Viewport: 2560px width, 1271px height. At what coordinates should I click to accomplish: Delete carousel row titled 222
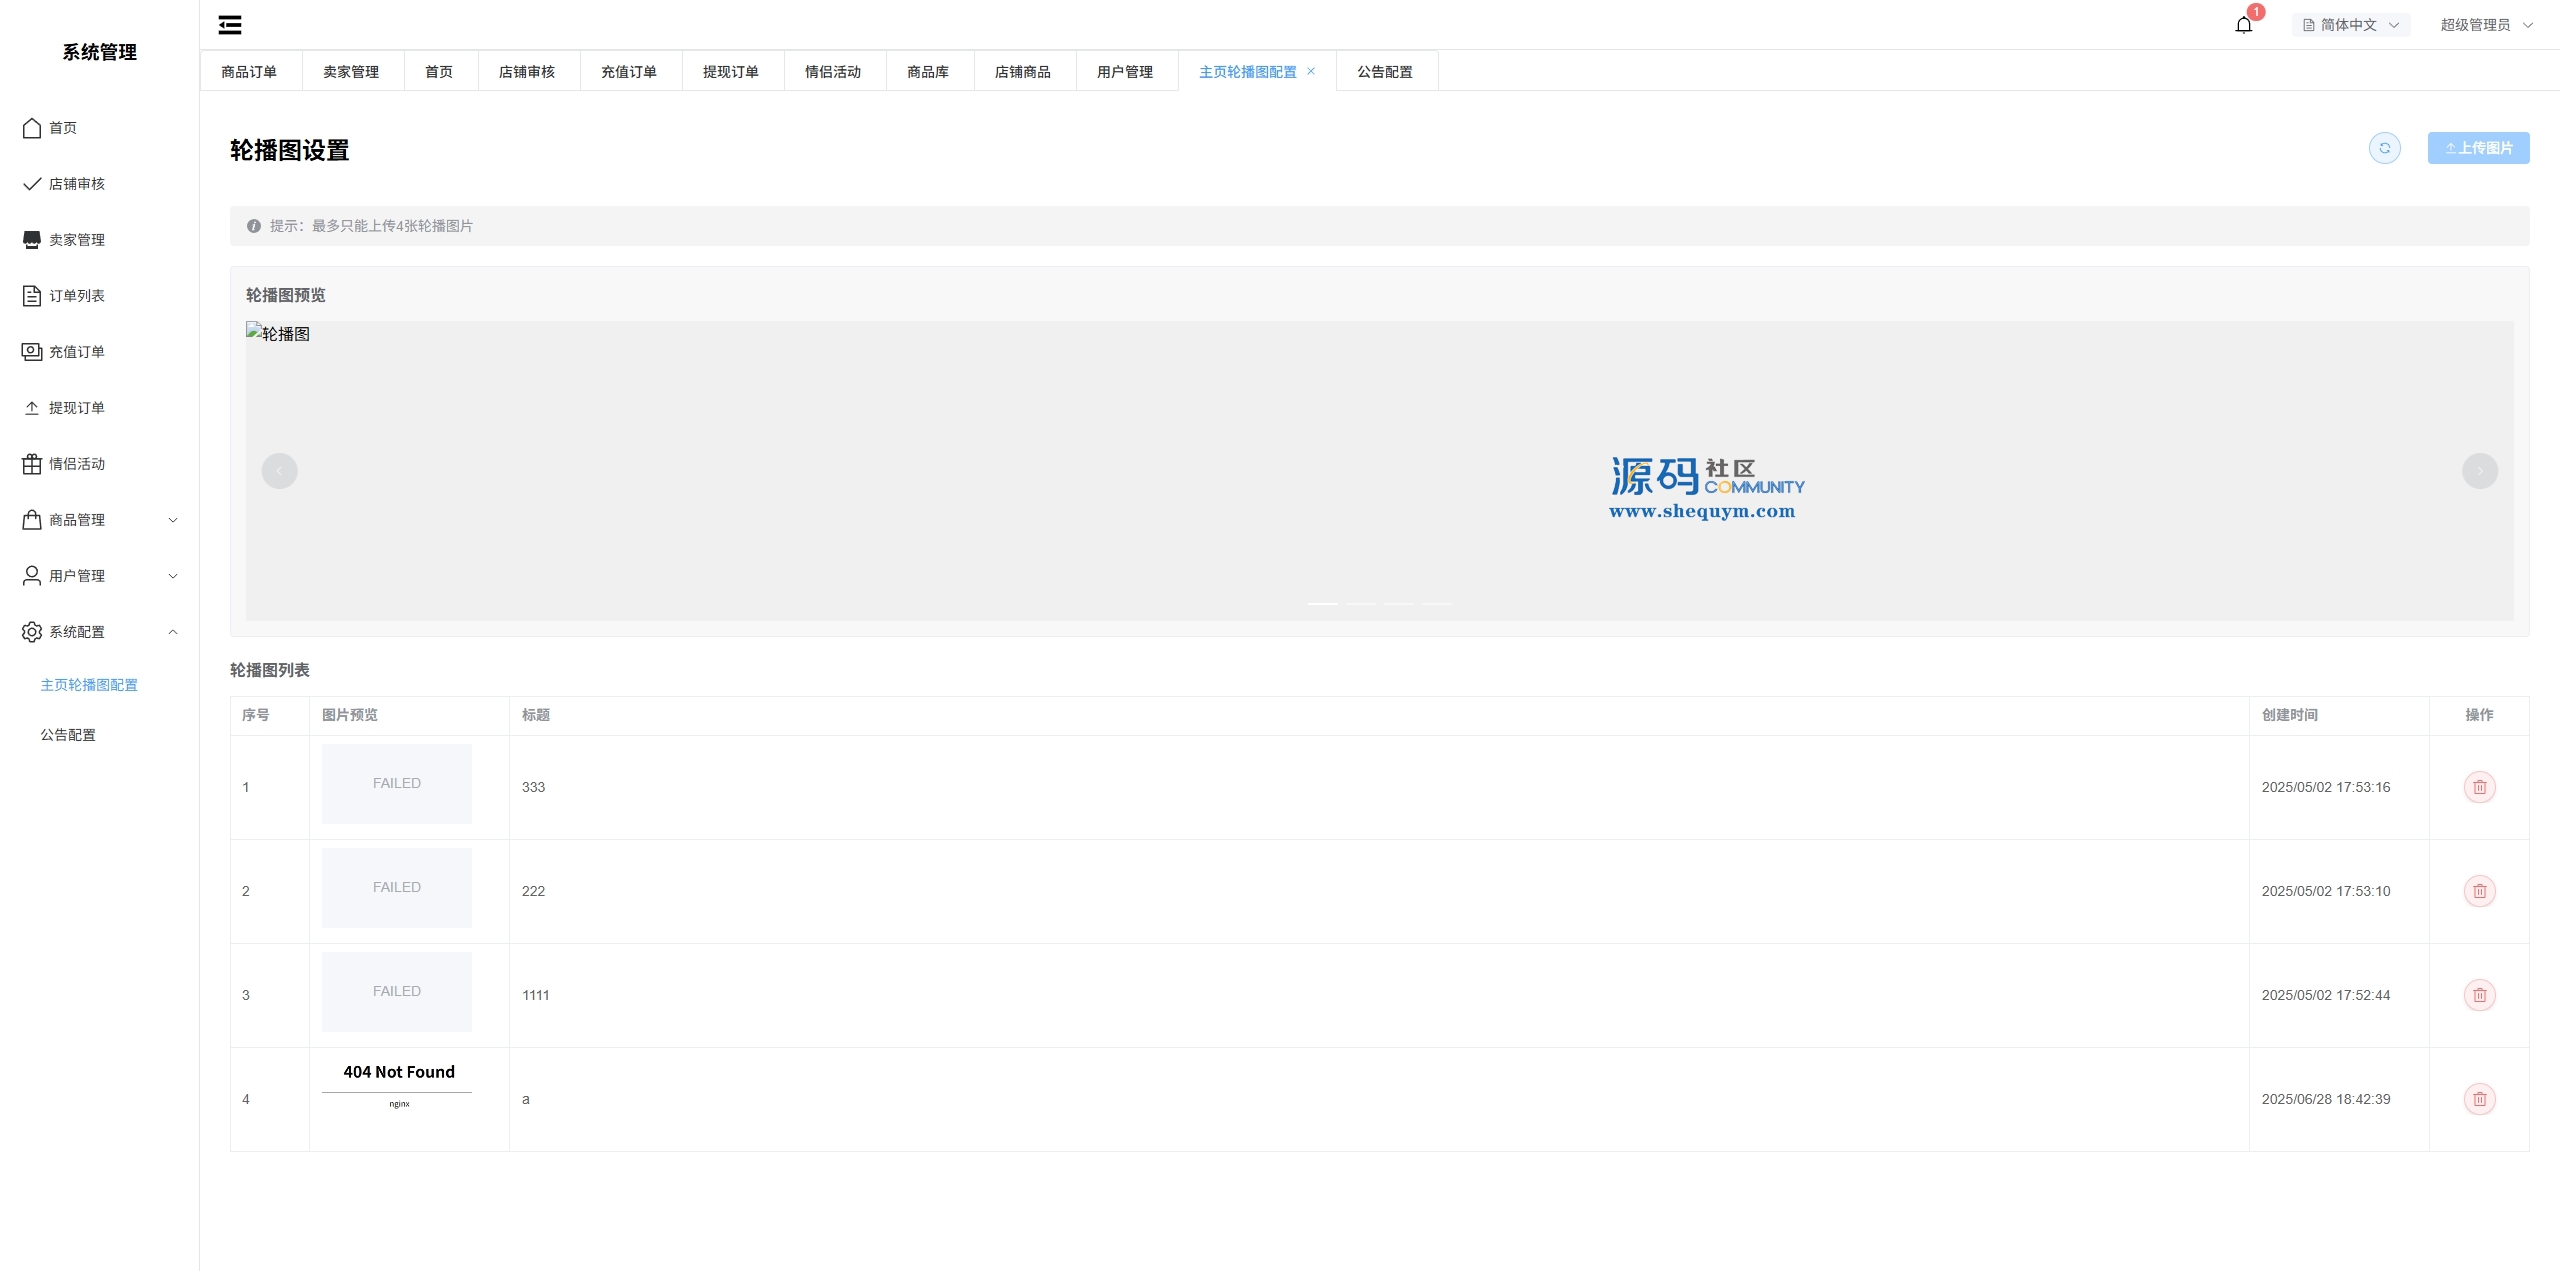[2479, 891]
